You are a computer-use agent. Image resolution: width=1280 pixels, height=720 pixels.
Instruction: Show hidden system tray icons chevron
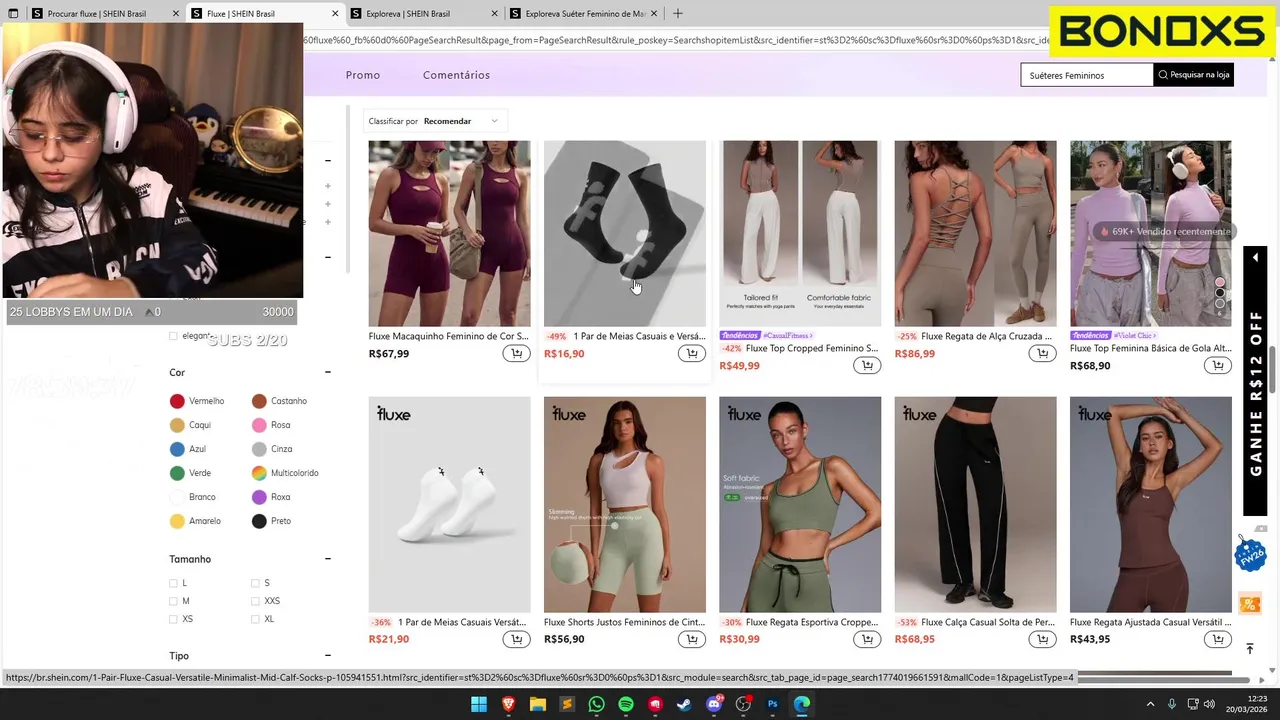pyautogui.click(x=1150, y=705)
